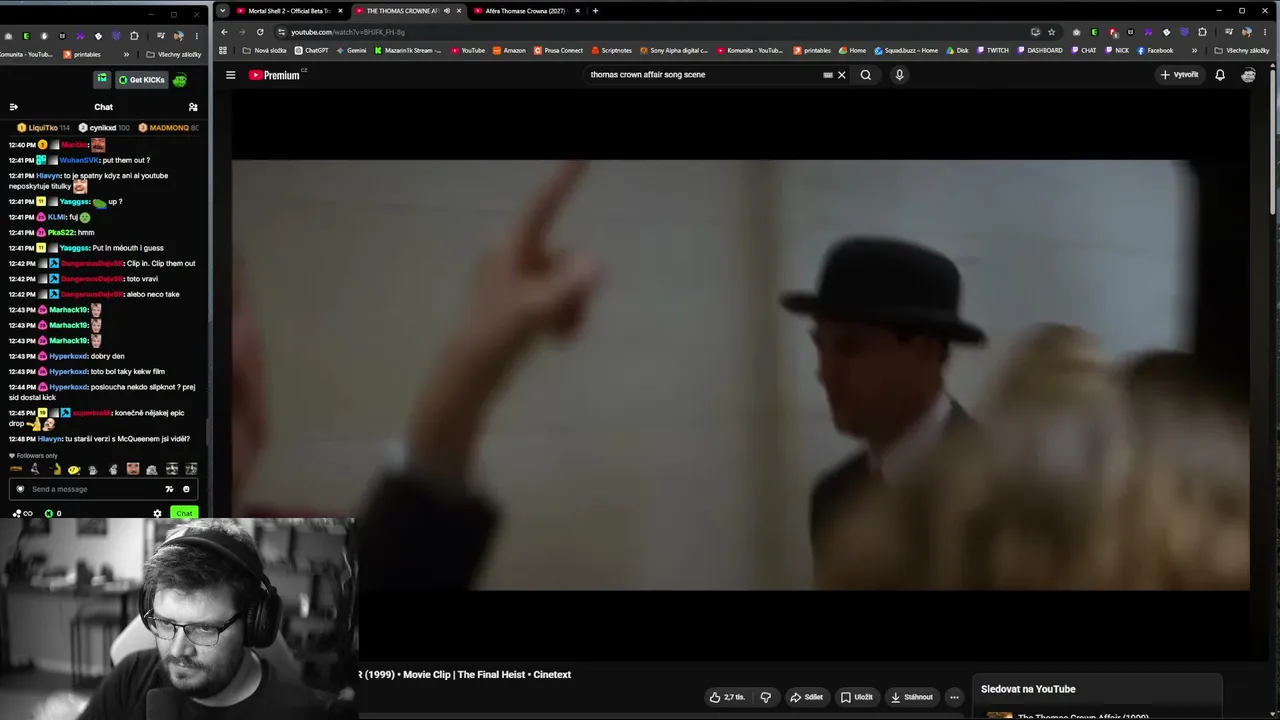Screen dimensions: 1280x720
Task: Open the TWITCH bookmark
Action: tap(993, 50)
